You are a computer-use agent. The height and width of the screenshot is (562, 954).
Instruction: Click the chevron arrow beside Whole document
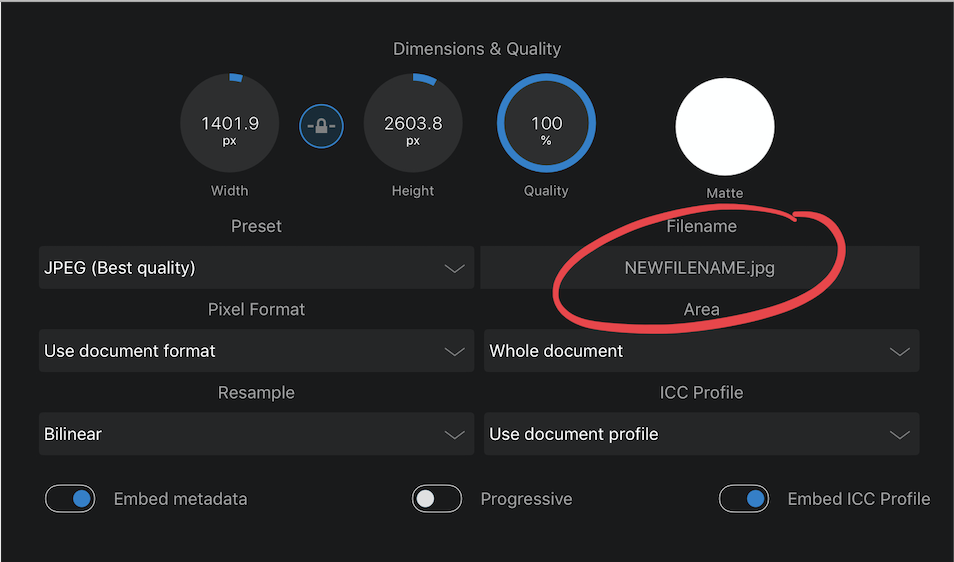tap(899, 352)
